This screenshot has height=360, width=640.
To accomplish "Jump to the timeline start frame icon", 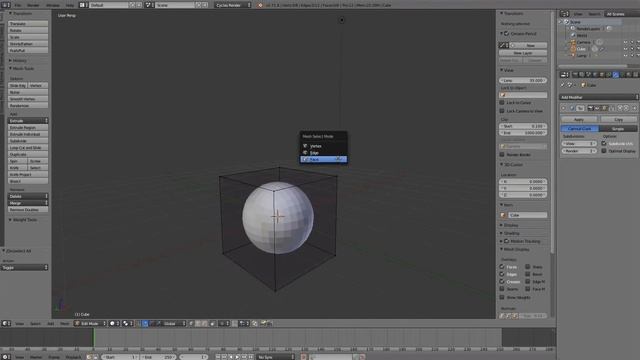I will pyautogui.click(x=218, y=357).
